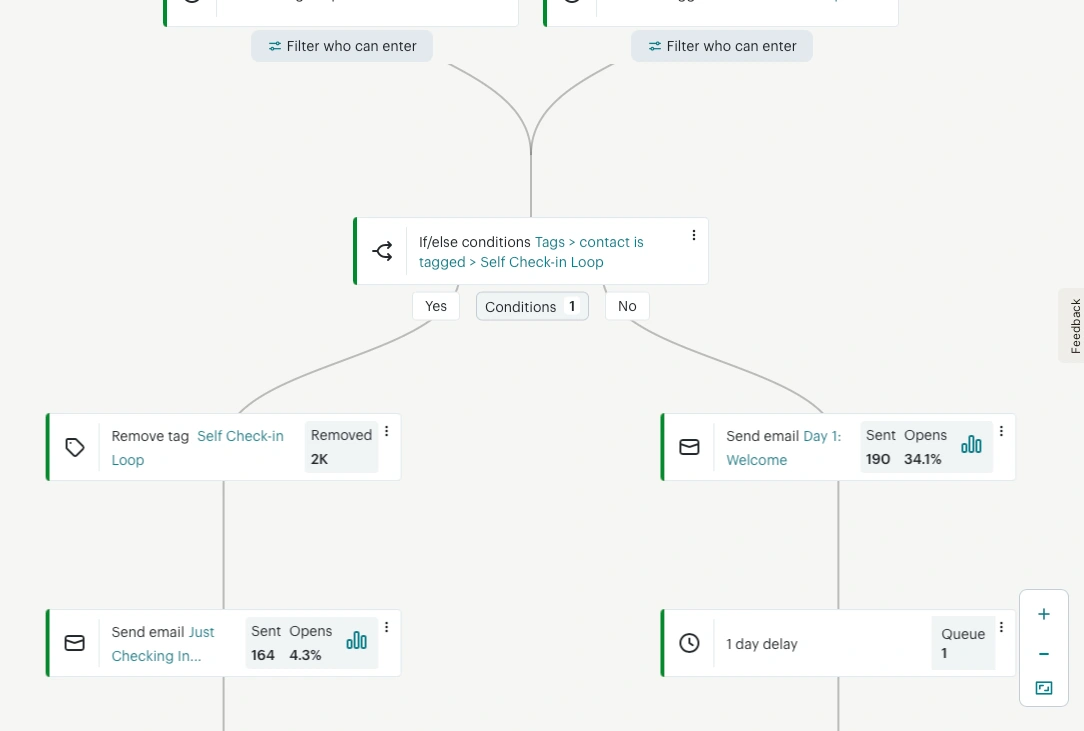Select the Yes branch label
The width and height of the screenshot is (1084, 731).
[x=436, y=306]
